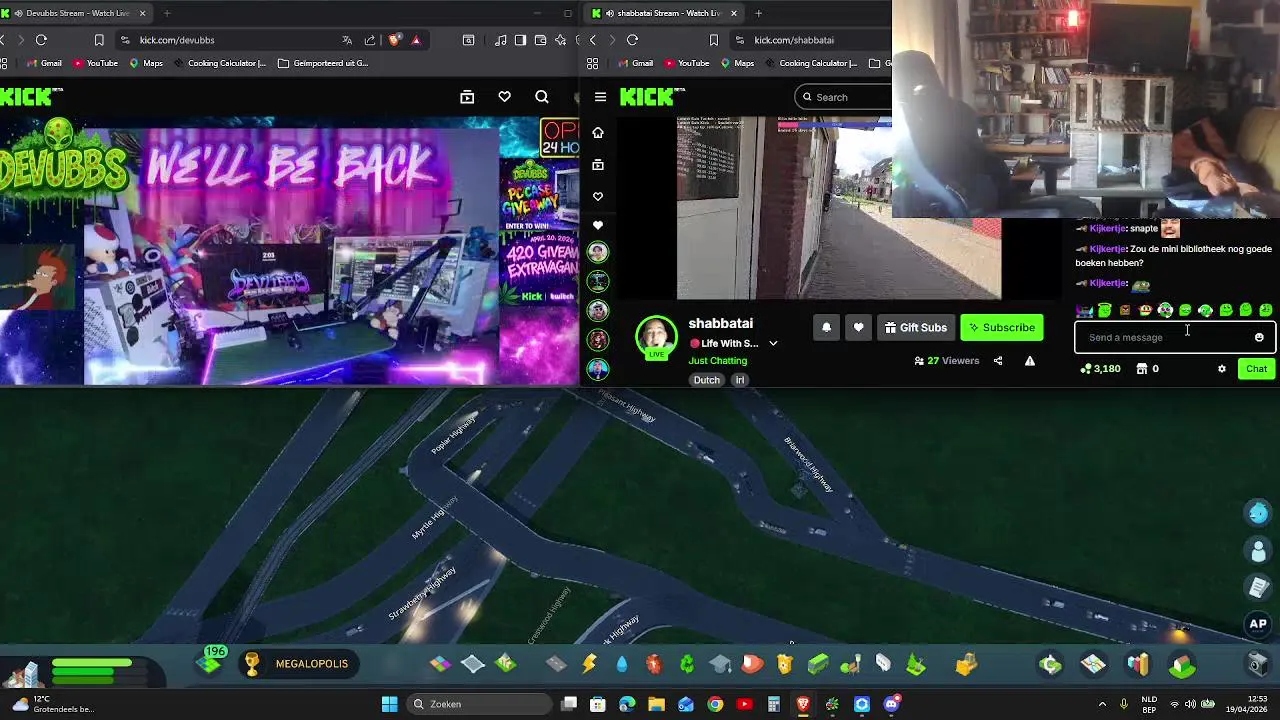
Task: Enable notification bell for shabbatai
Action: 826,328
